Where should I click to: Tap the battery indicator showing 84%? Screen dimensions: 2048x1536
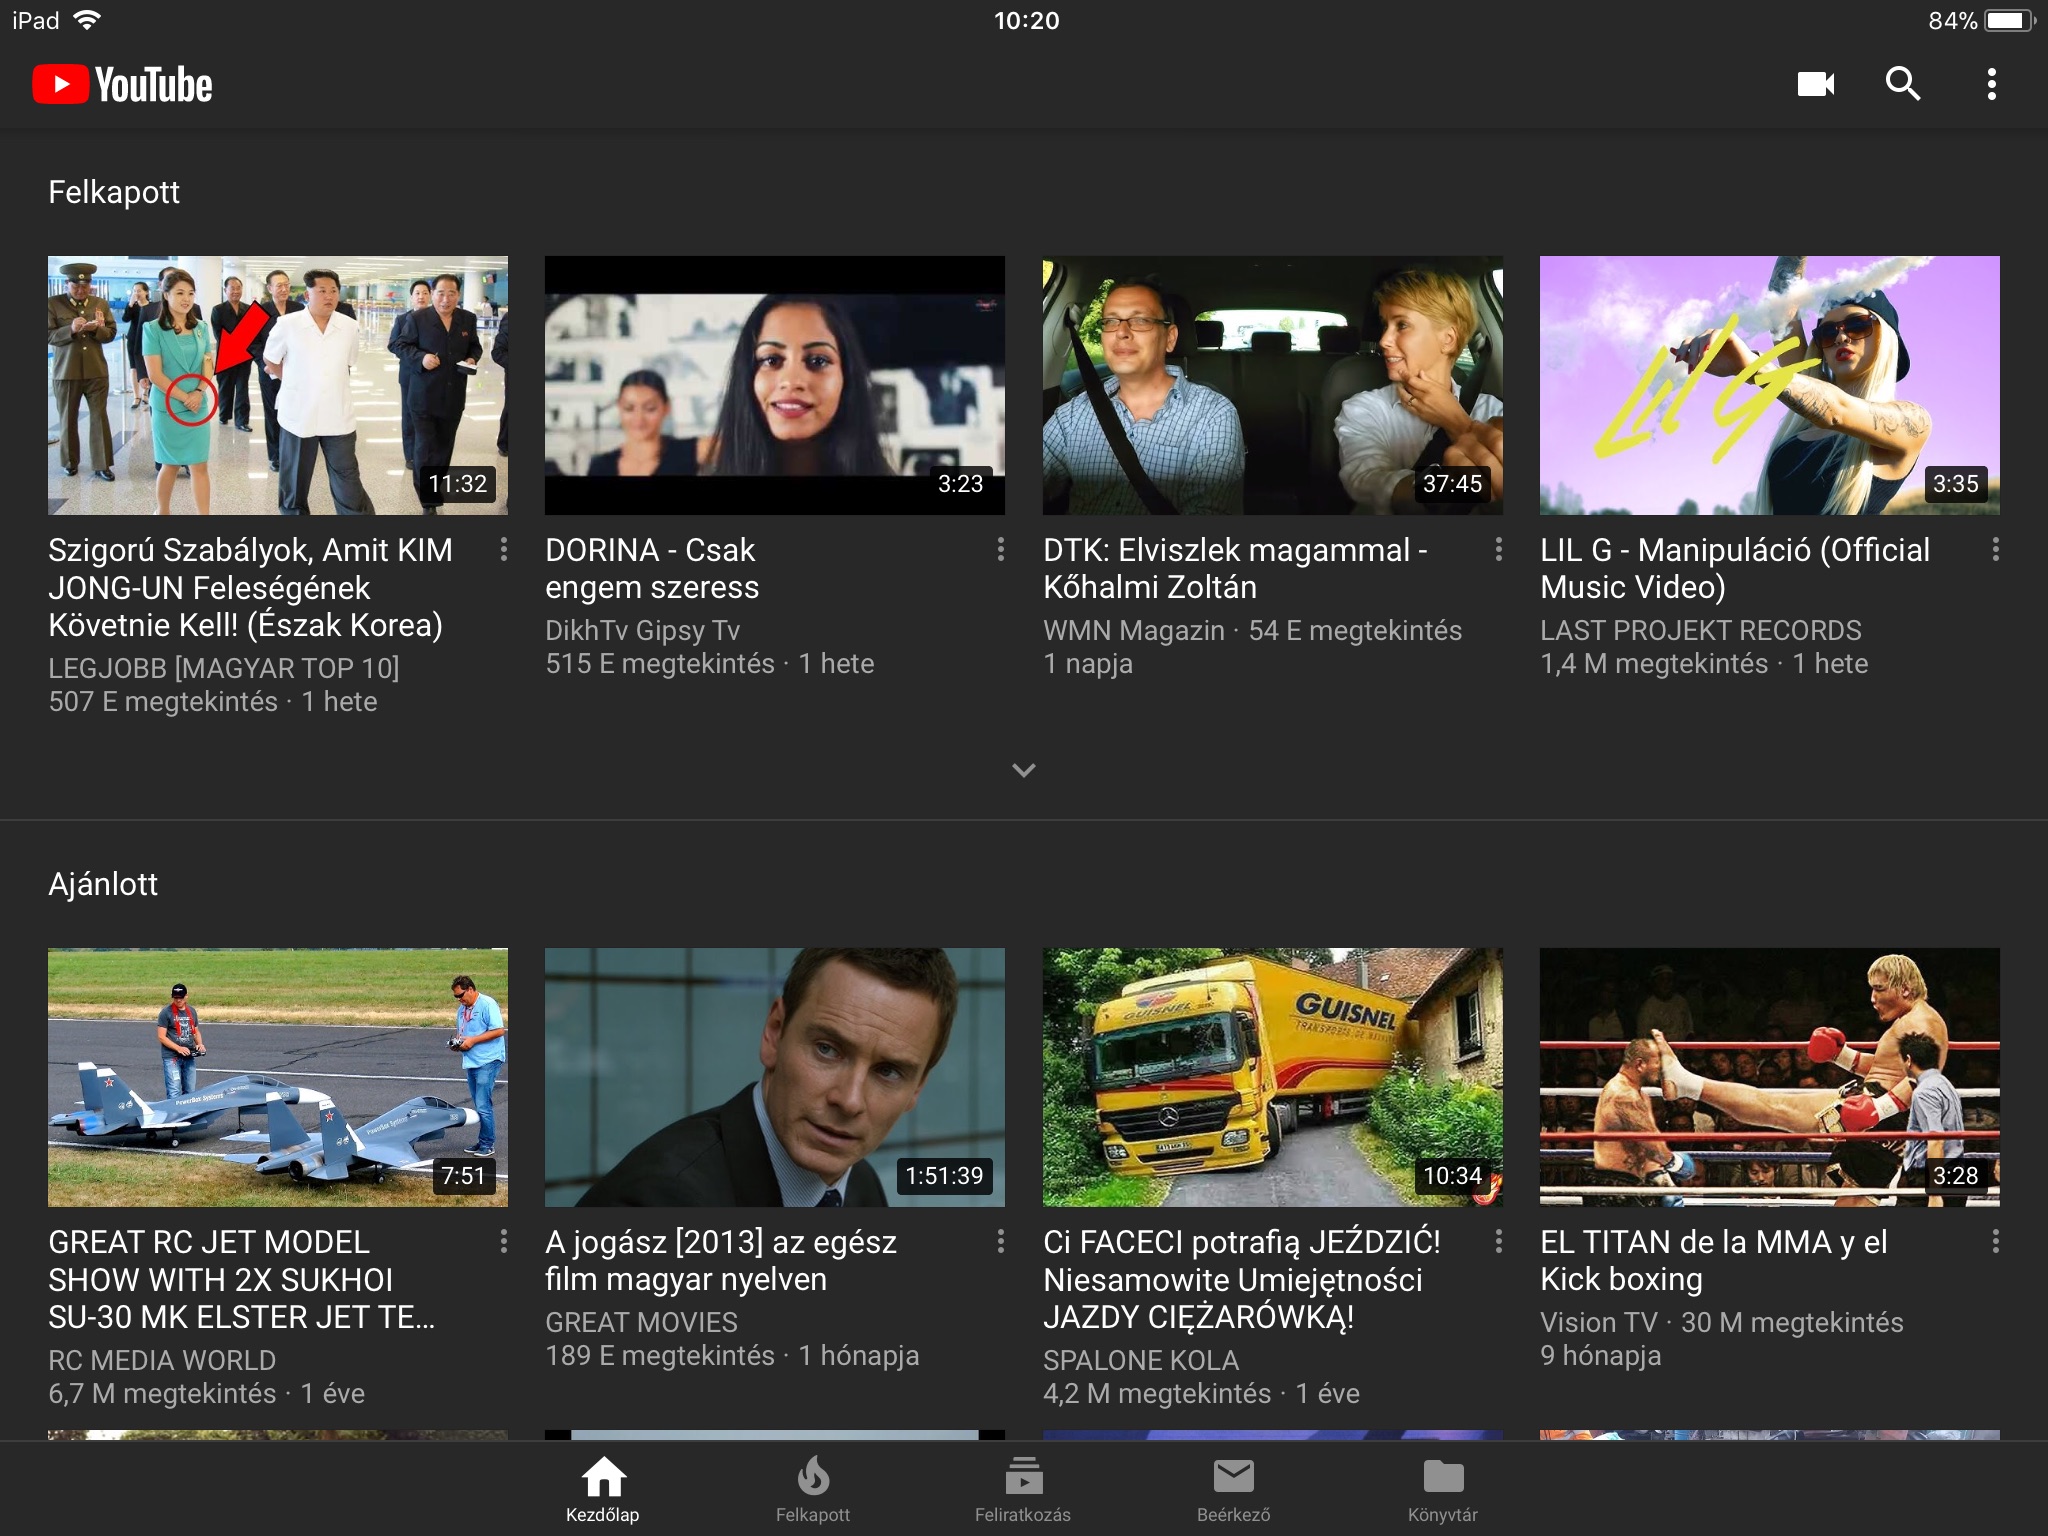(x=1981, y=20)
